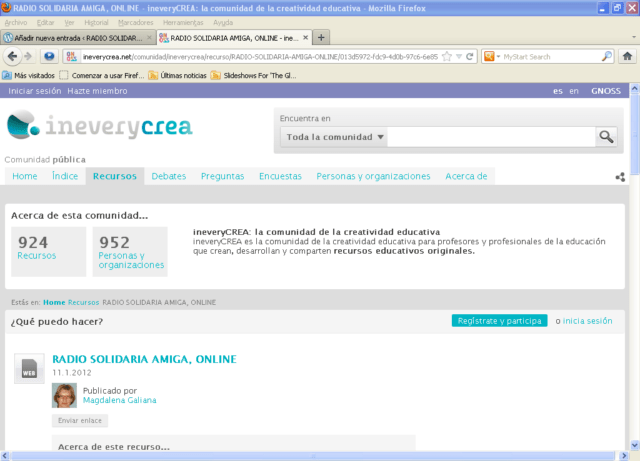Viewport: 640px width, 461px height.
Task: Click the 'Enviar enlace' button
Action: [x=80, y=421]
